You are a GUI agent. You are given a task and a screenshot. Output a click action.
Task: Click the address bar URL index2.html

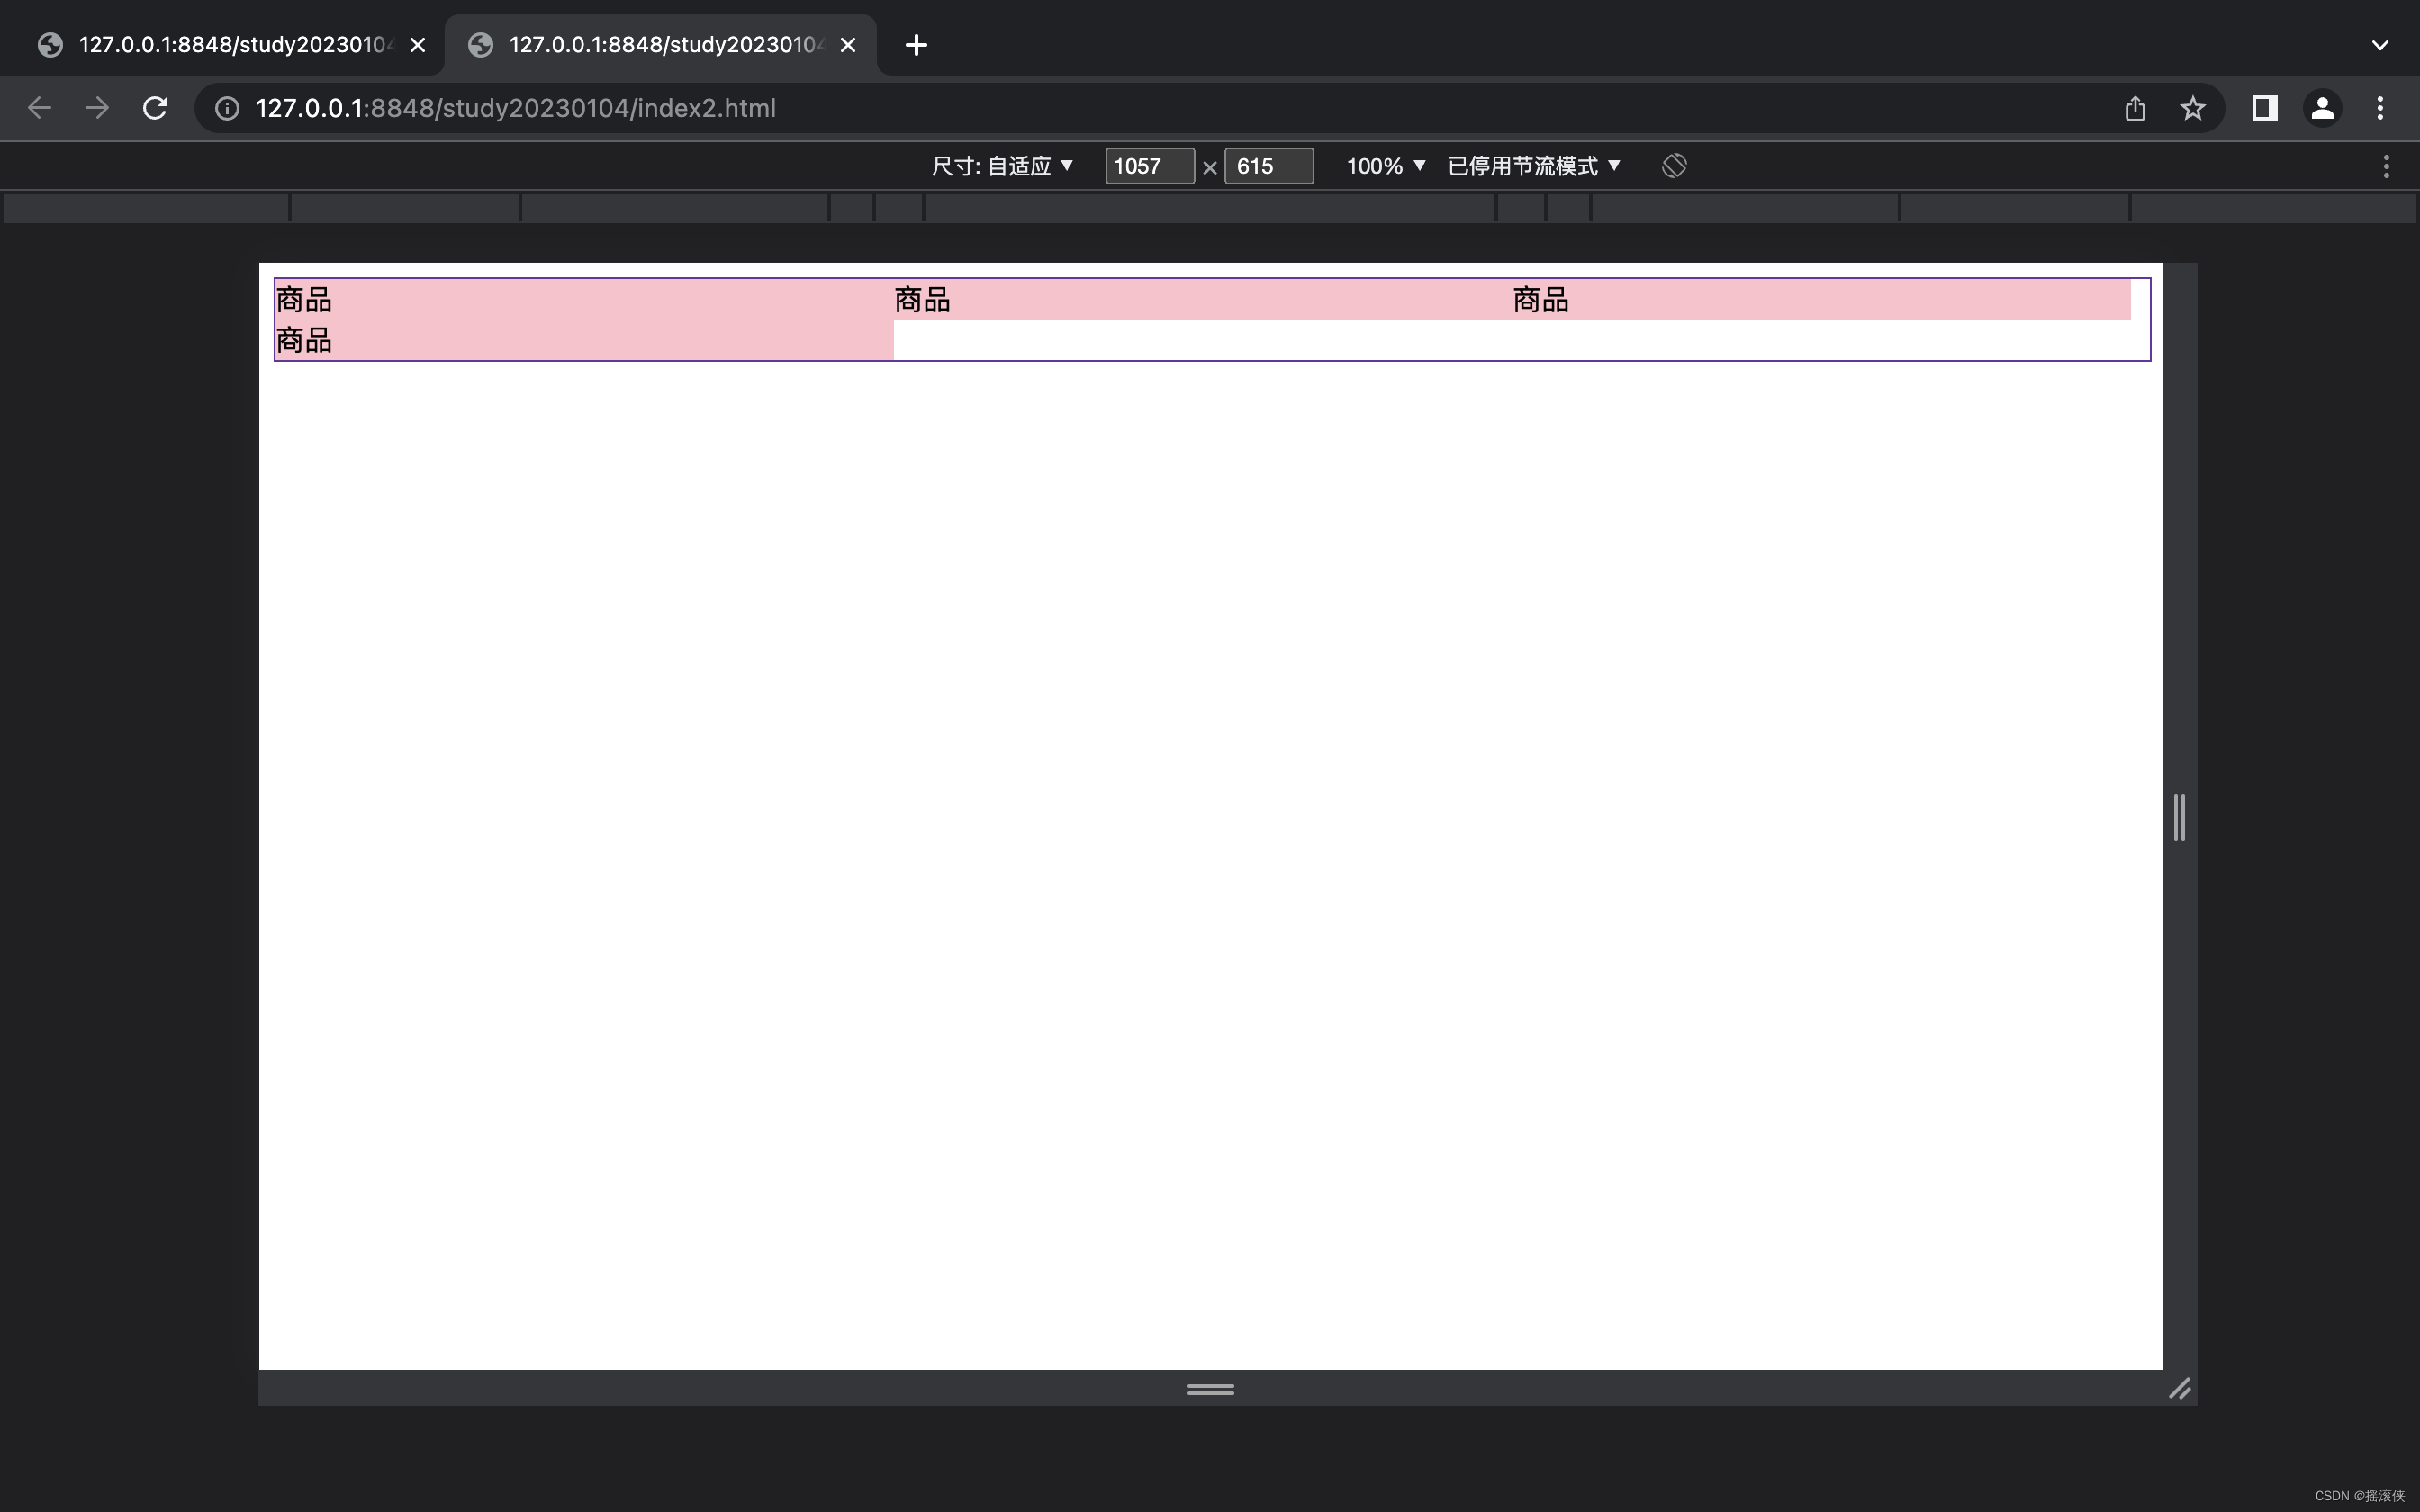point(515,108)
